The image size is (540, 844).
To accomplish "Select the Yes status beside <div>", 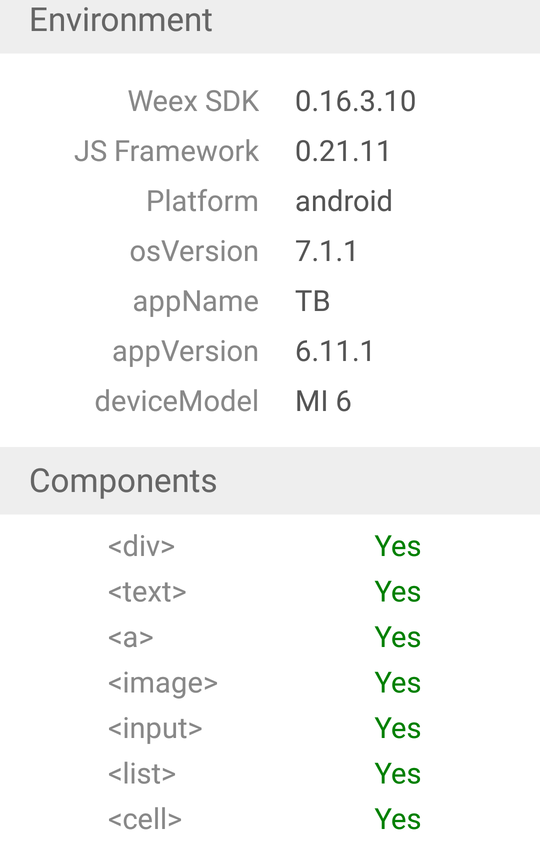I will [x=397, y=546].
